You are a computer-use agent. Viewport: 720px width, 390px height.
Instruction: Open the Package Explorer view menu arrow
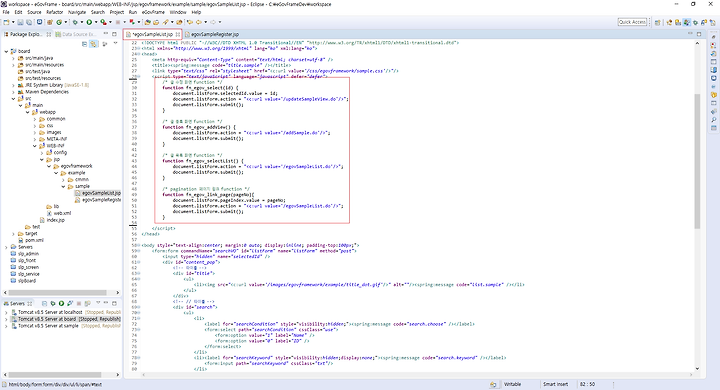coord(115,44)
